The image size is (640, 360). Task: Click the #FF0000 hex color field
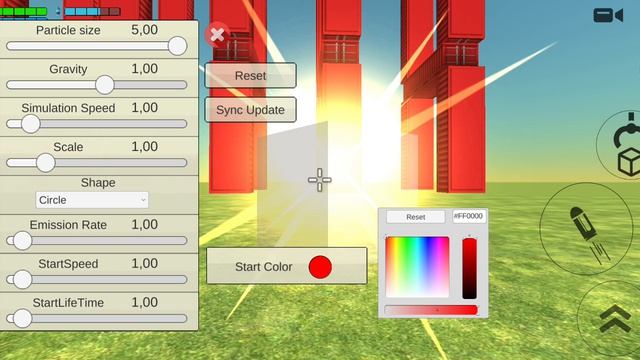click(x=469, y=216)
